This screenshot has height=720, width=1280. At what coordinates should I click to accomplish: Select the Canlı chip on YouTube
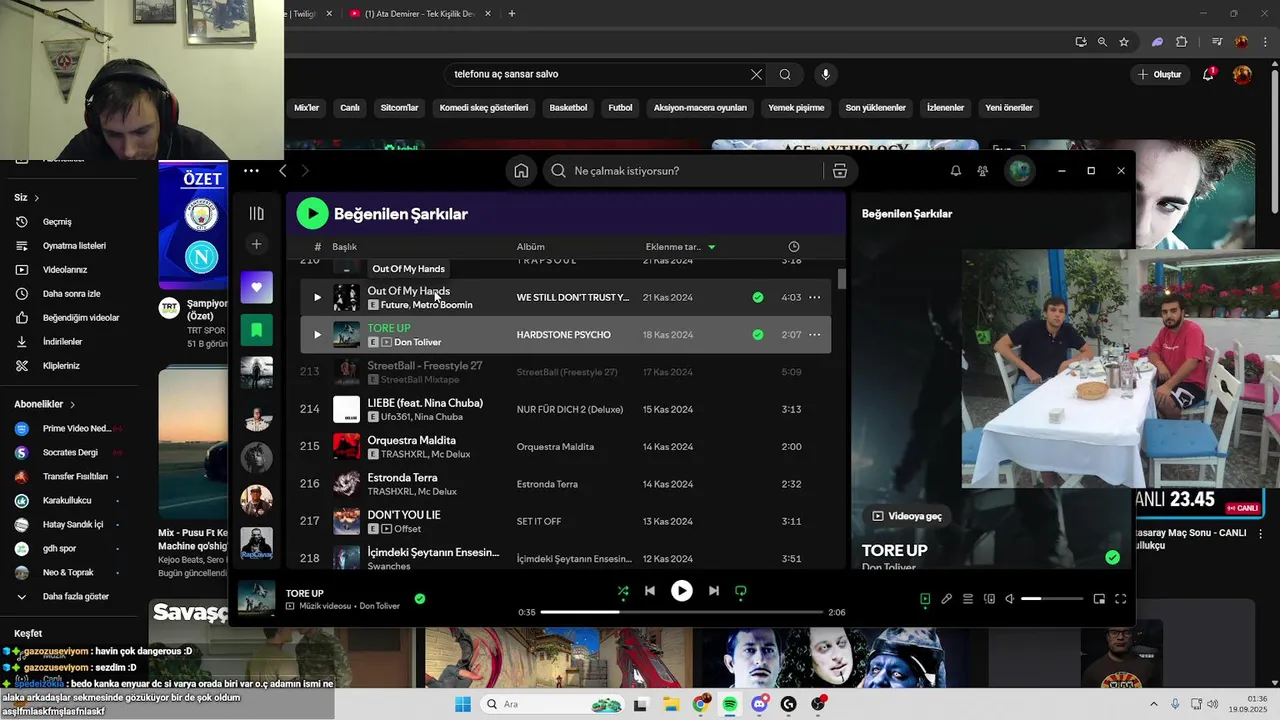coord(350,108)
